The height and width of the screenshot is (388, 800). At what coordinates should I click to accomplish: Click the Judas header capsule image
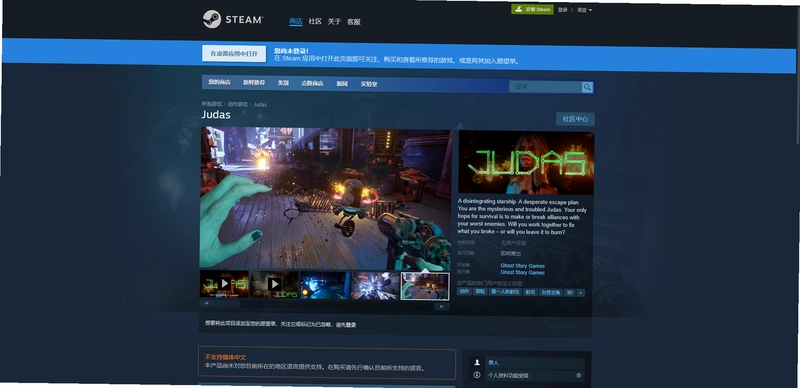coord(526,163)
